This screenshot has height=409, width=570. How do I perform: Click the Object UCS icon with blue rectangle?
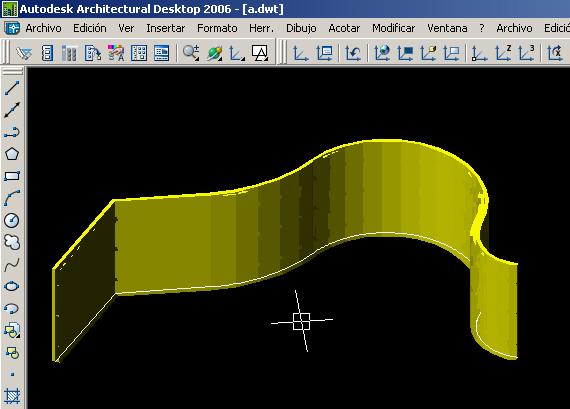[405, 53]
